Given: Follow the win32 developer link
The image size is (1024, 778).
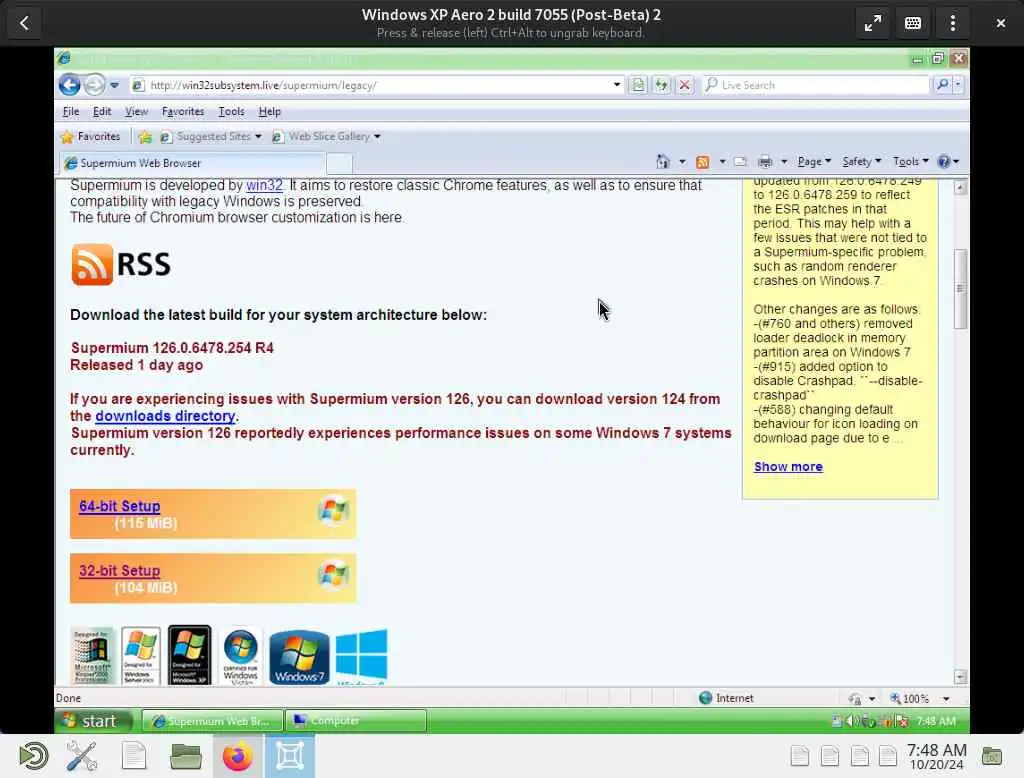Looking at the screenshot, I should [264, 185].
